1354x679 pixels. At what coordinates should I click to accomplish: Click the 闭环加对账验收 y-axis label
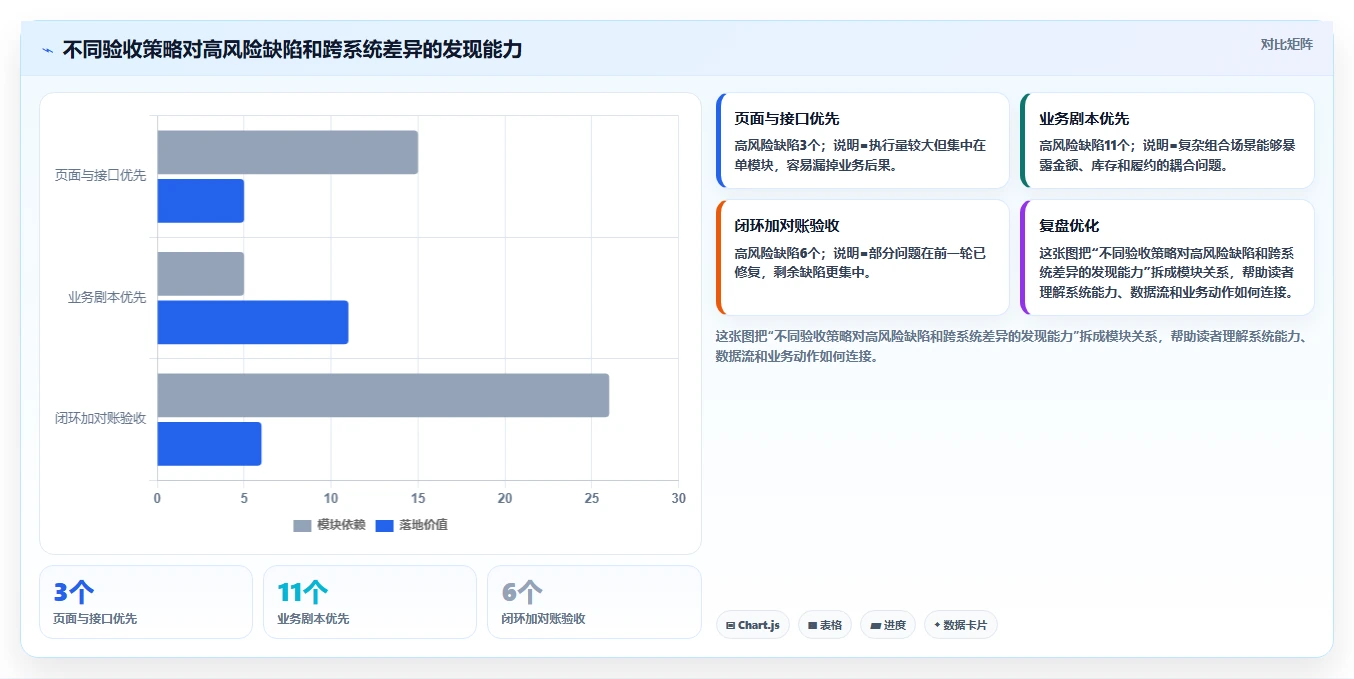click(100, 419)
